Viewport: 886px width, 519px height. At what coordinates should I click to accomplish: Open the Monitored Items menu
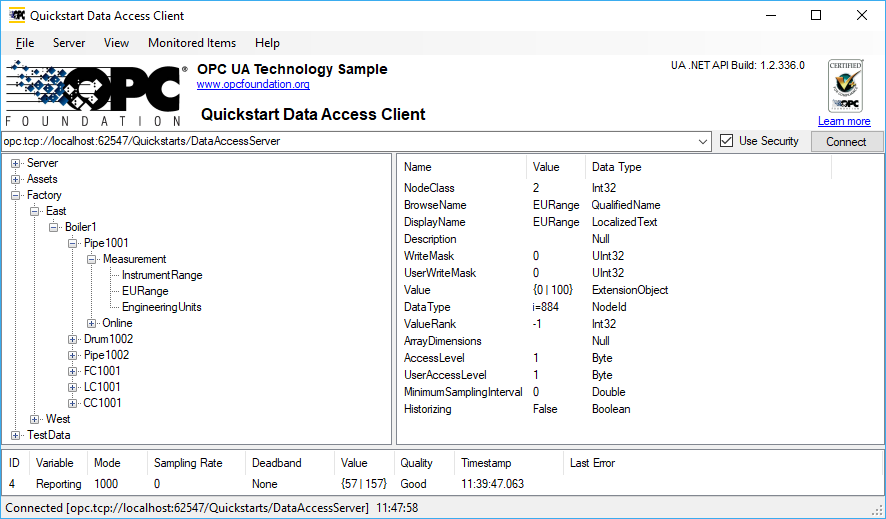click(192, 43)
